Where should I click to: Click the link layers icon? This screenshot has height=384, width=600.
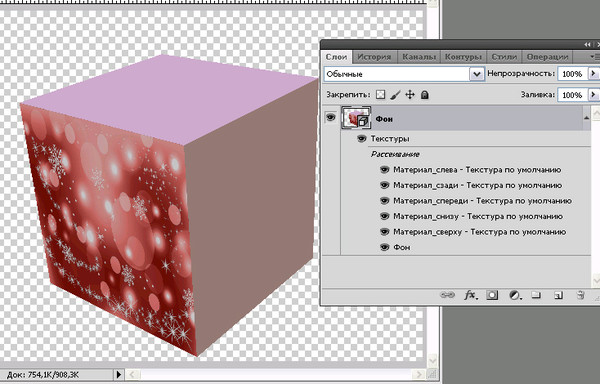447,295
